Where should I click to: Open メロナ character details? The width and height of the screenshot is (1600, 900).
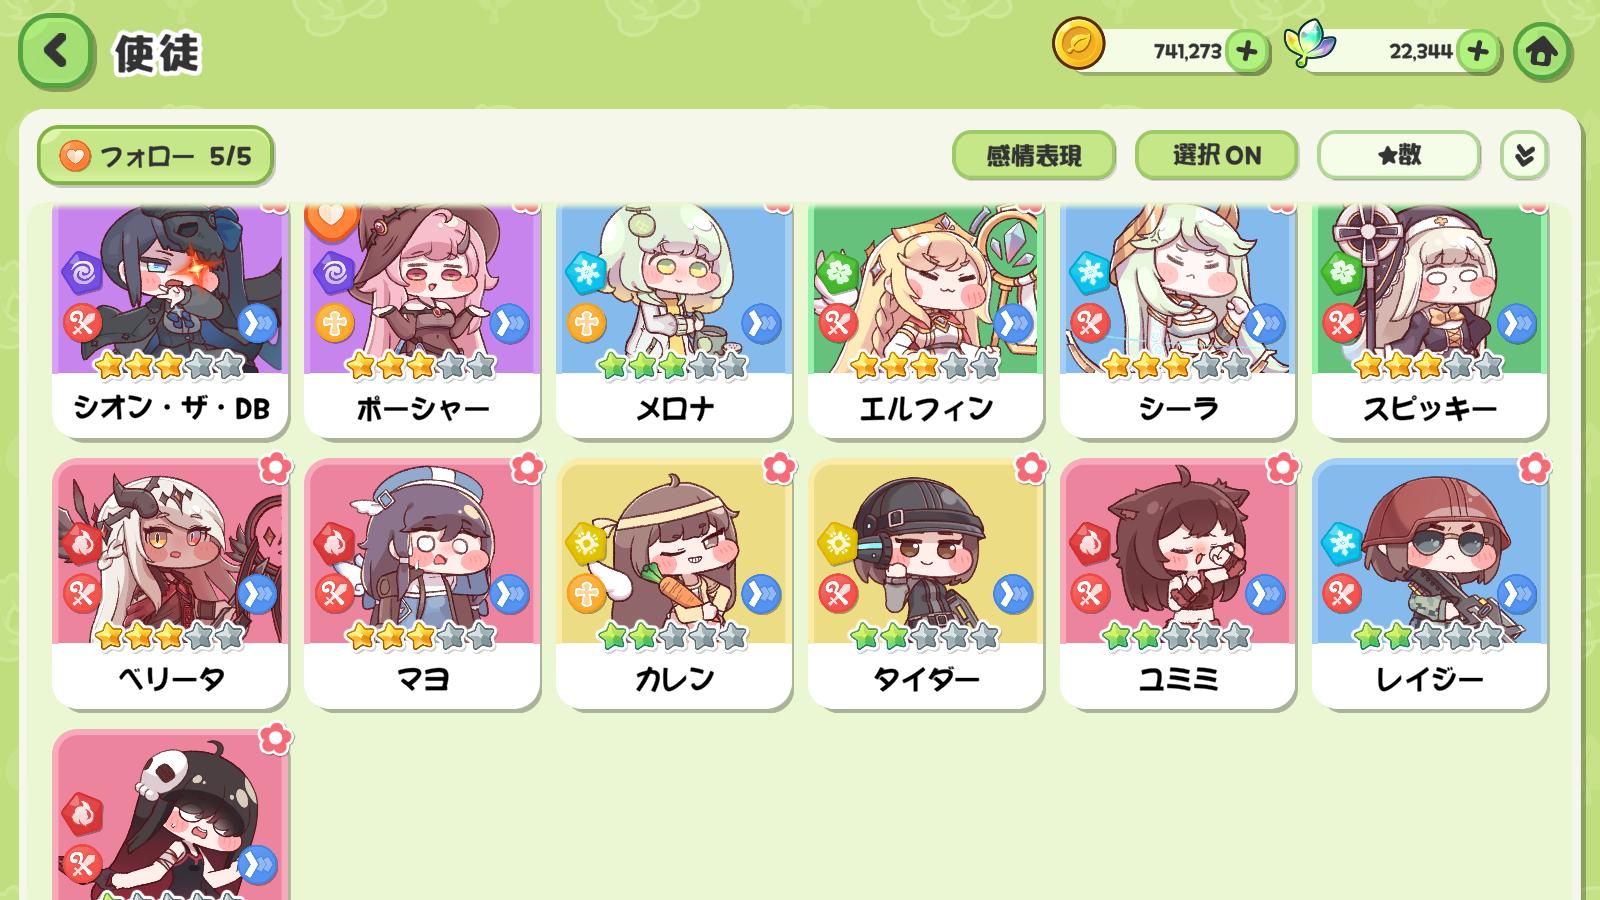pos(674,320)
